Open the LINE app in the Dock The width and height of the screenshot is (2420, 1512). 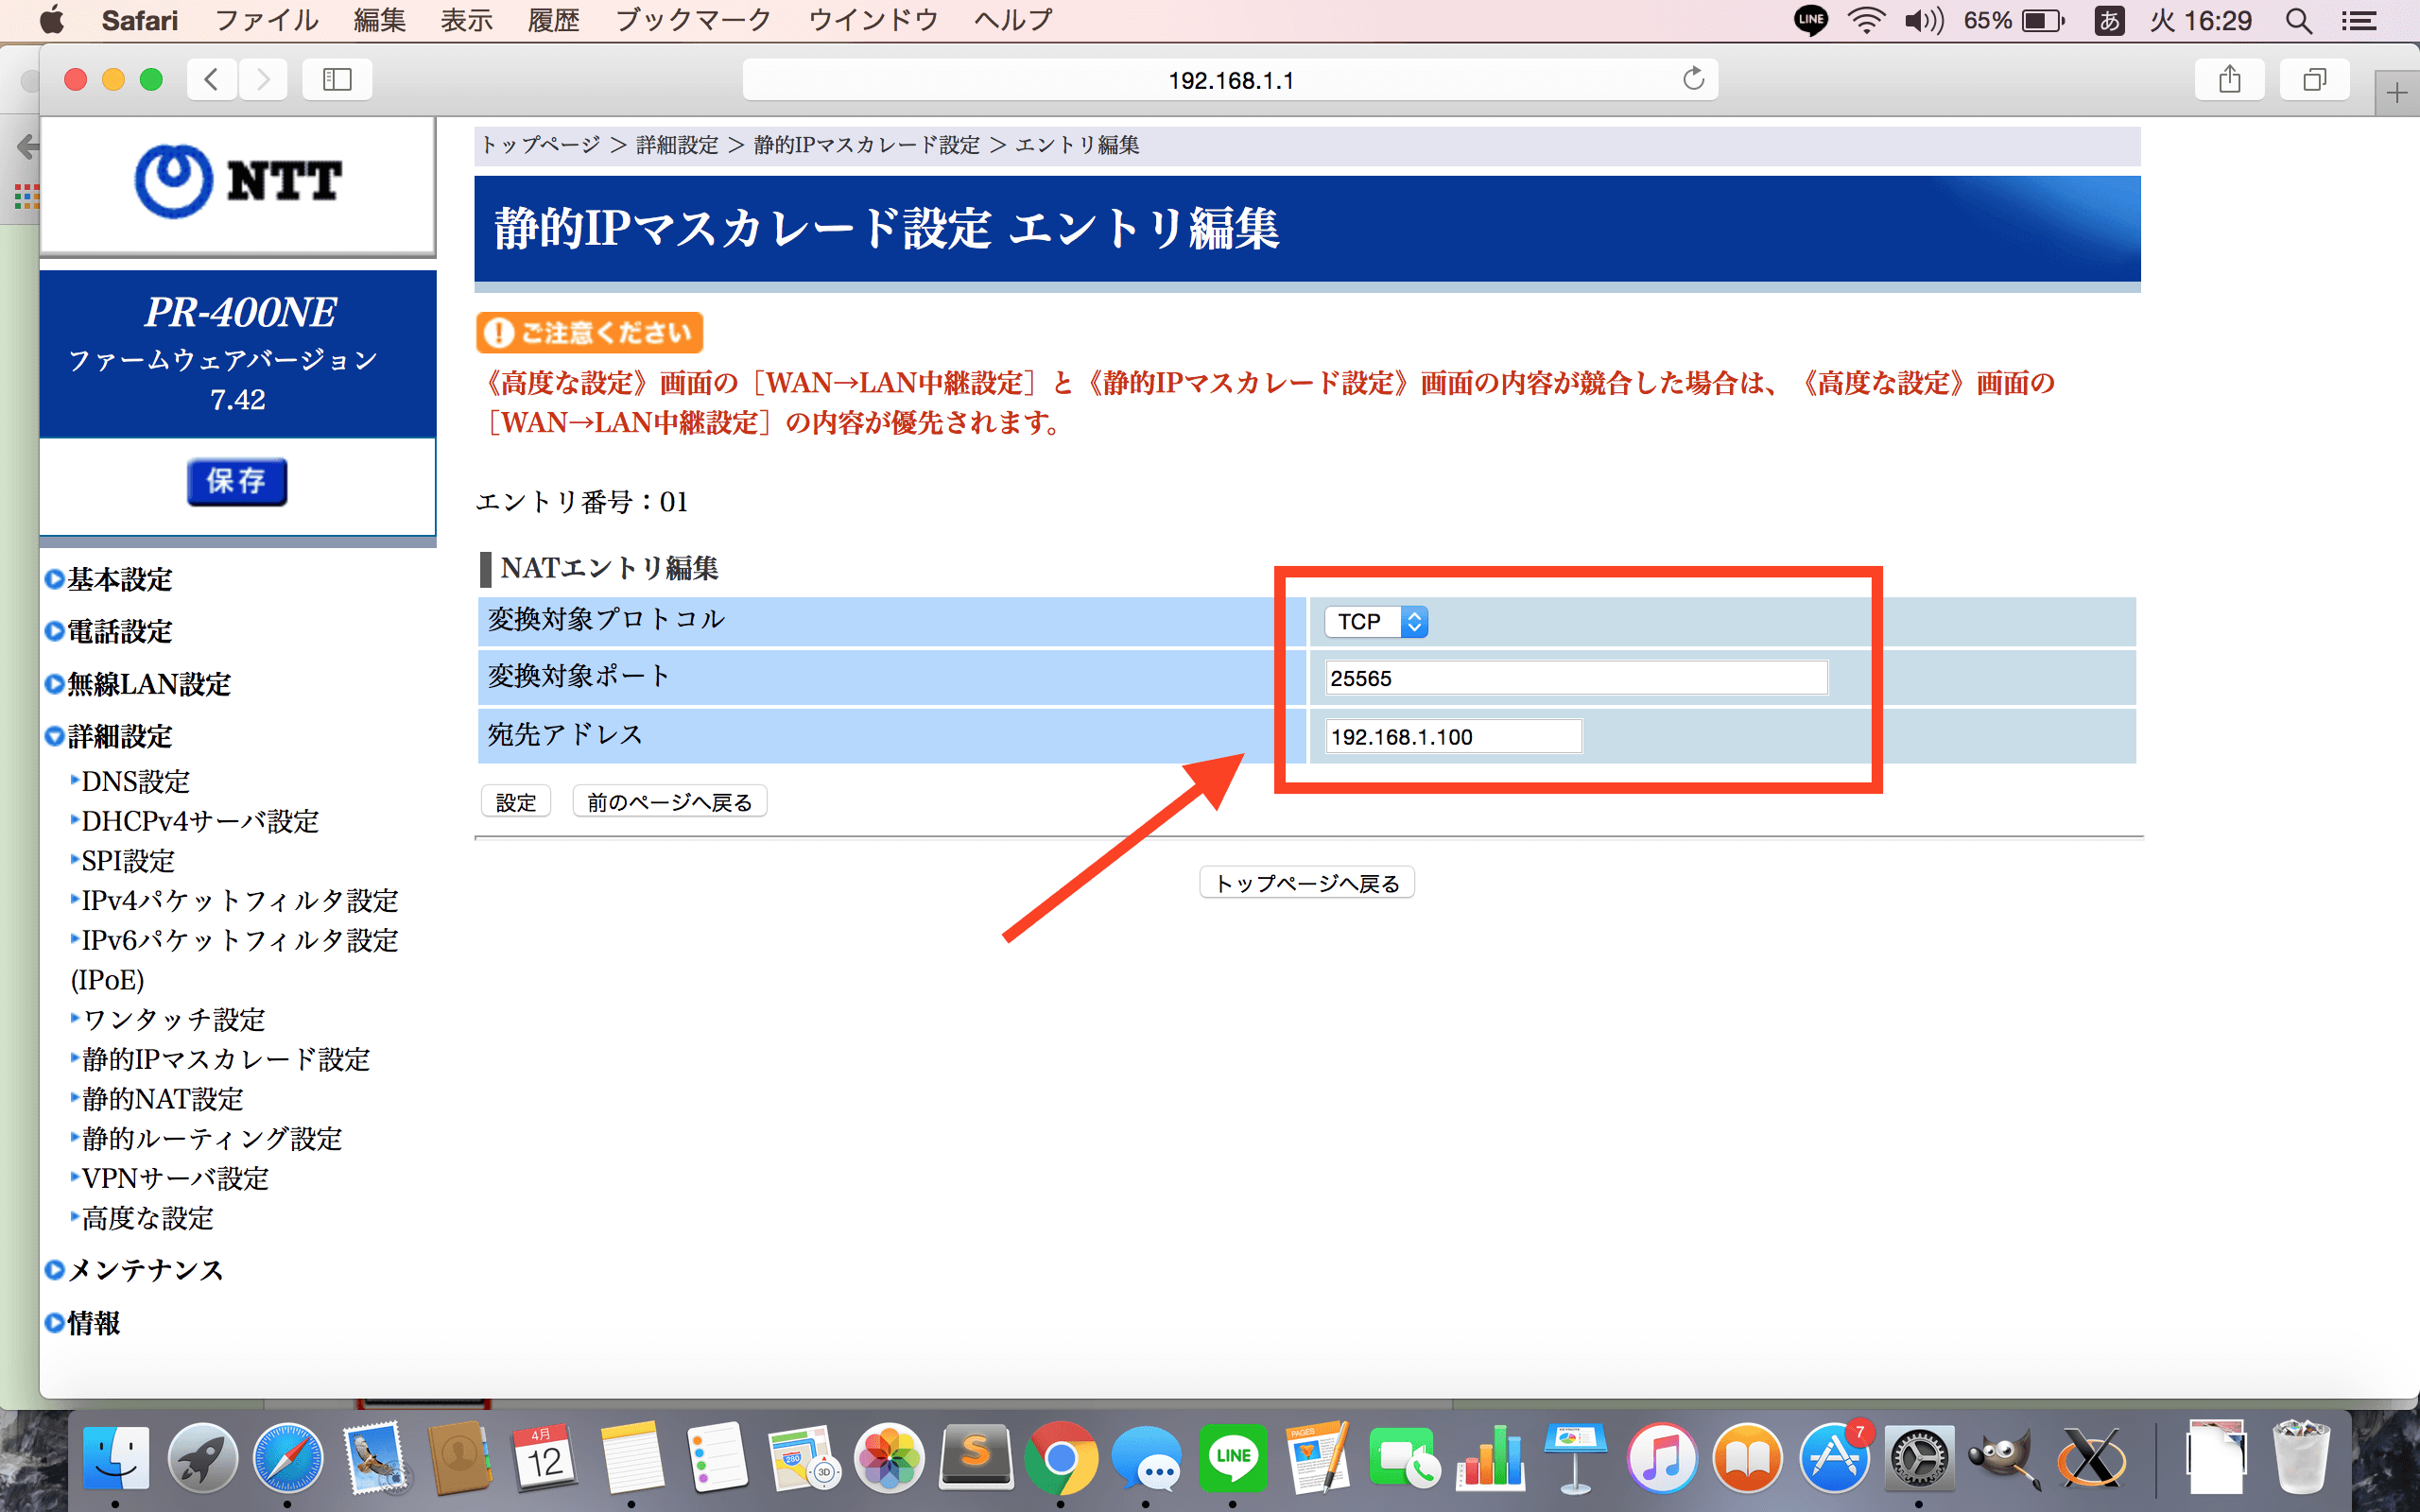point(1235,1458)
